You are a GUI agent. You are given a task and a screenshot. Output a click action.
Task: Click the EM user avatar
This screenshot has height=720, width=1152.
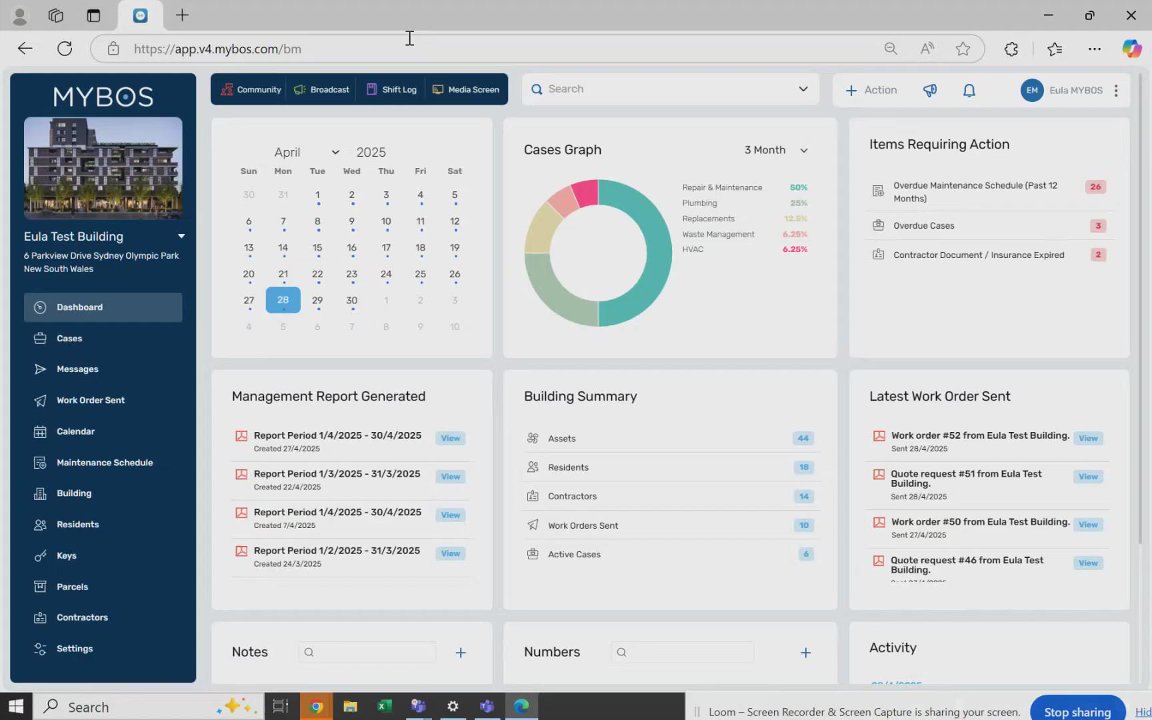pyautogui.click(x=1032, y=90)
